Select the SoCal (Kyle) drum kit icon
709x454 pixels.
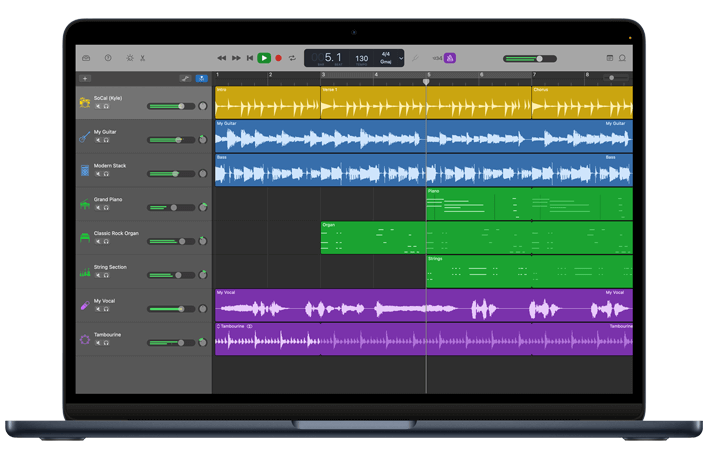(85, 103)
